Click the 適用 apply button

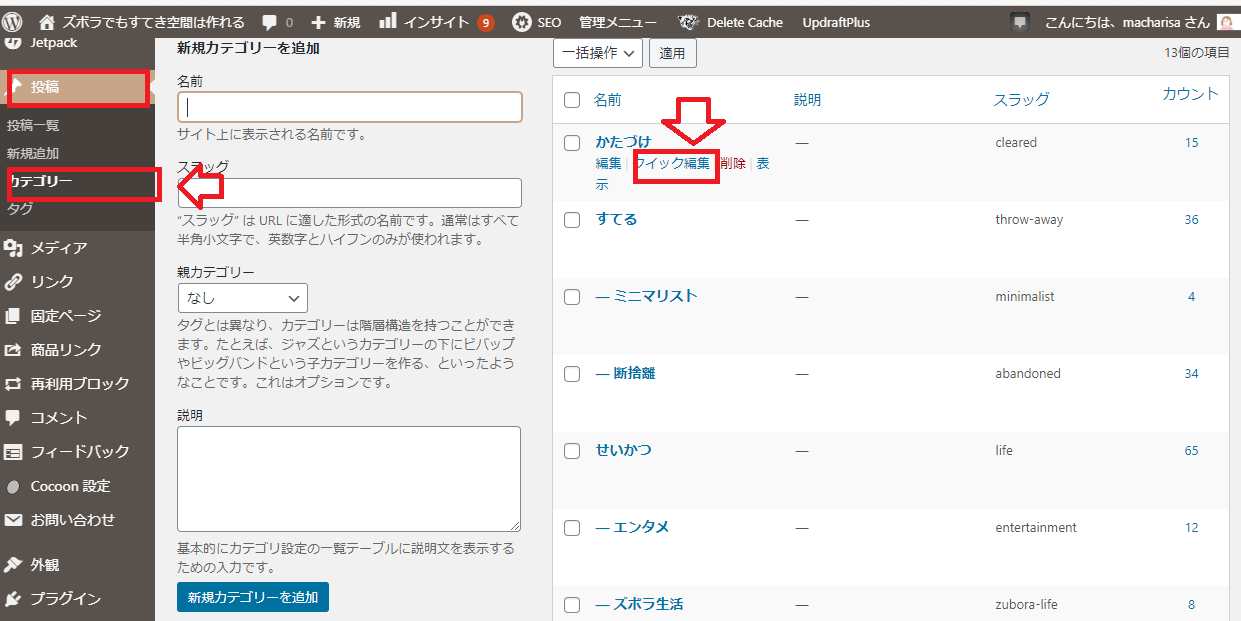point(673,53)
